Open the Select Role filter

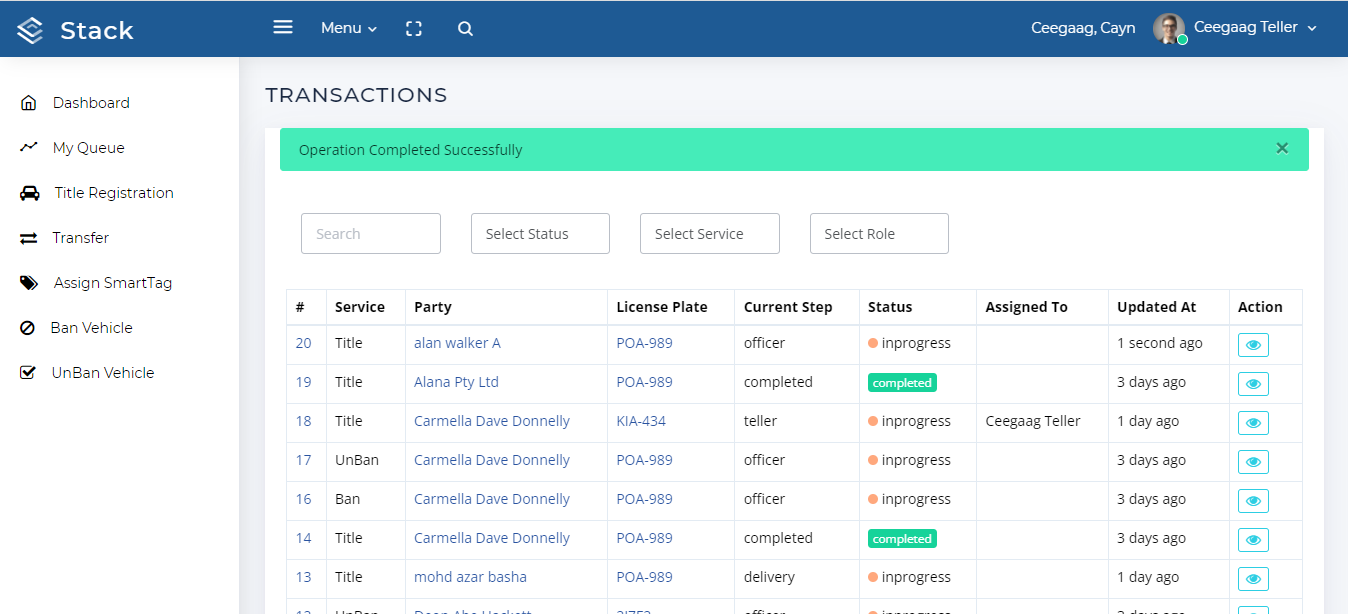coord(879,233)
